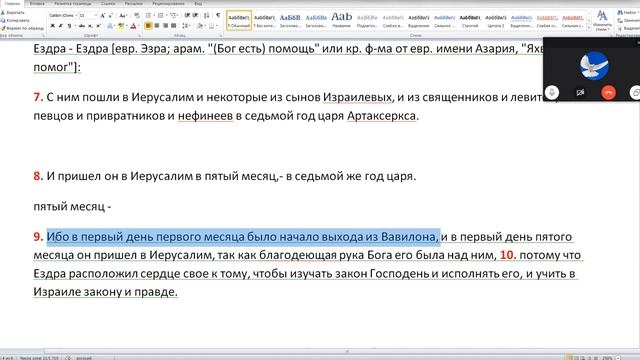Switch to the References (Ссылки) tab
Screen dimensions: 640x360
tap(108, 4)
